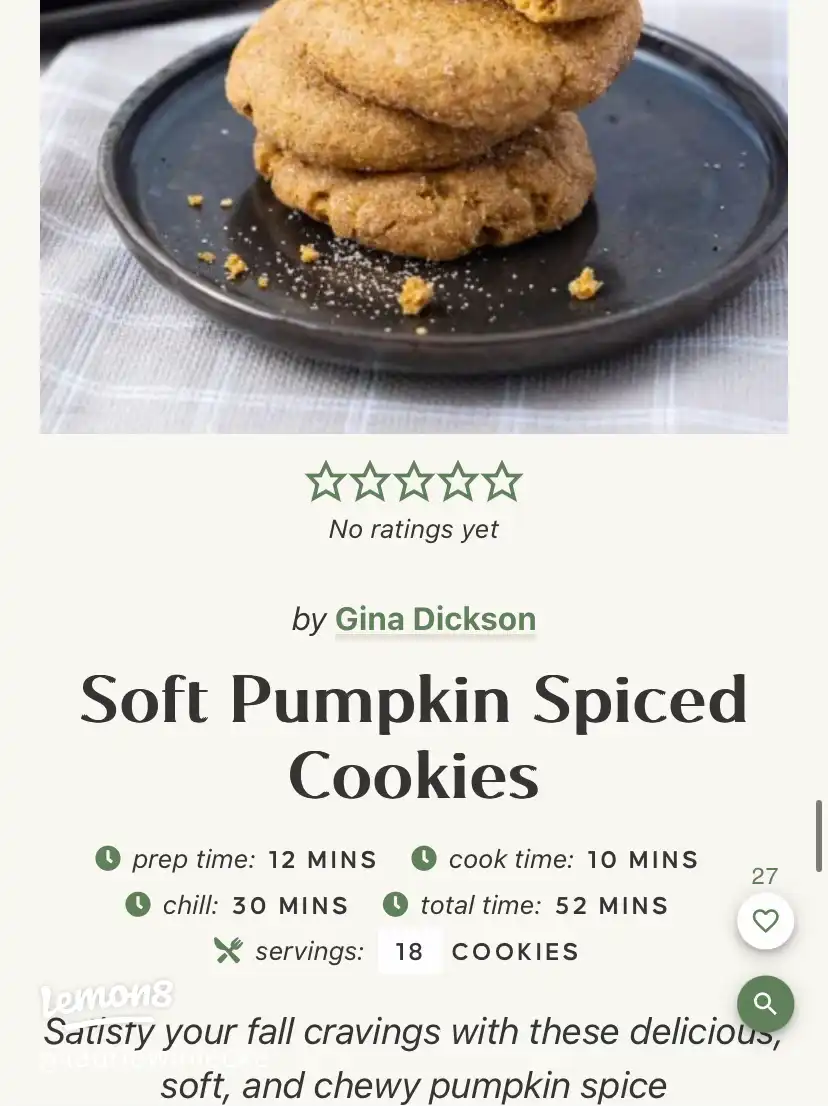
Task: Rate the recipe four stars
Action: (458, 481)
